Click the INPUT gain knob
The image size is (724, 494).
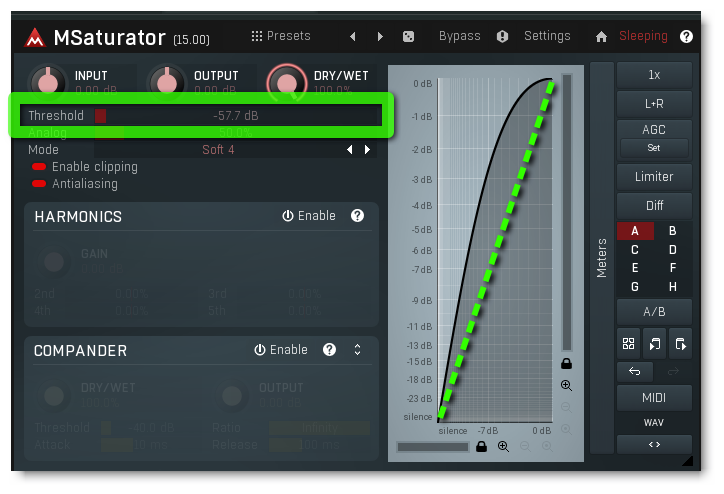click(x=48, y=83)
